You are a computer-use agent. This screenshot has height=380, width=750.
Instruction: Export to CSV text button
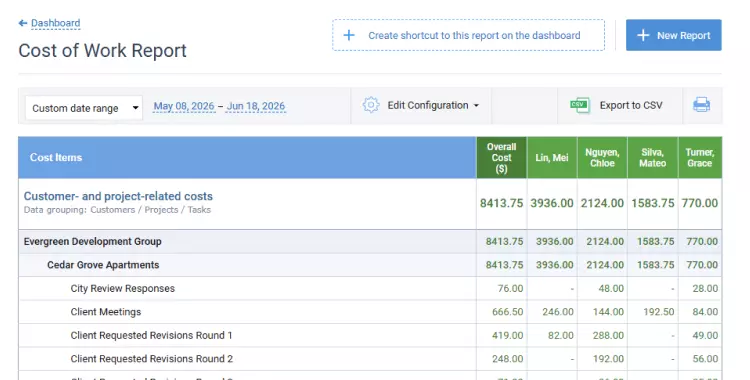(631, 105)
